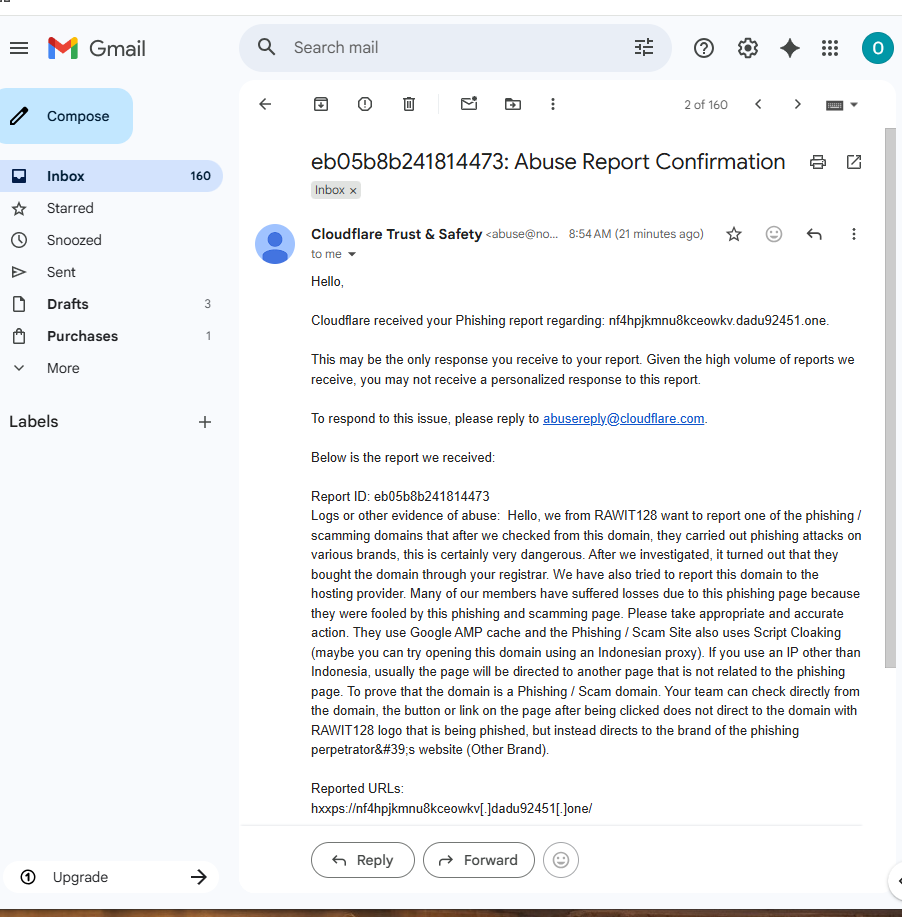Open email in new window

click(854, 162)
